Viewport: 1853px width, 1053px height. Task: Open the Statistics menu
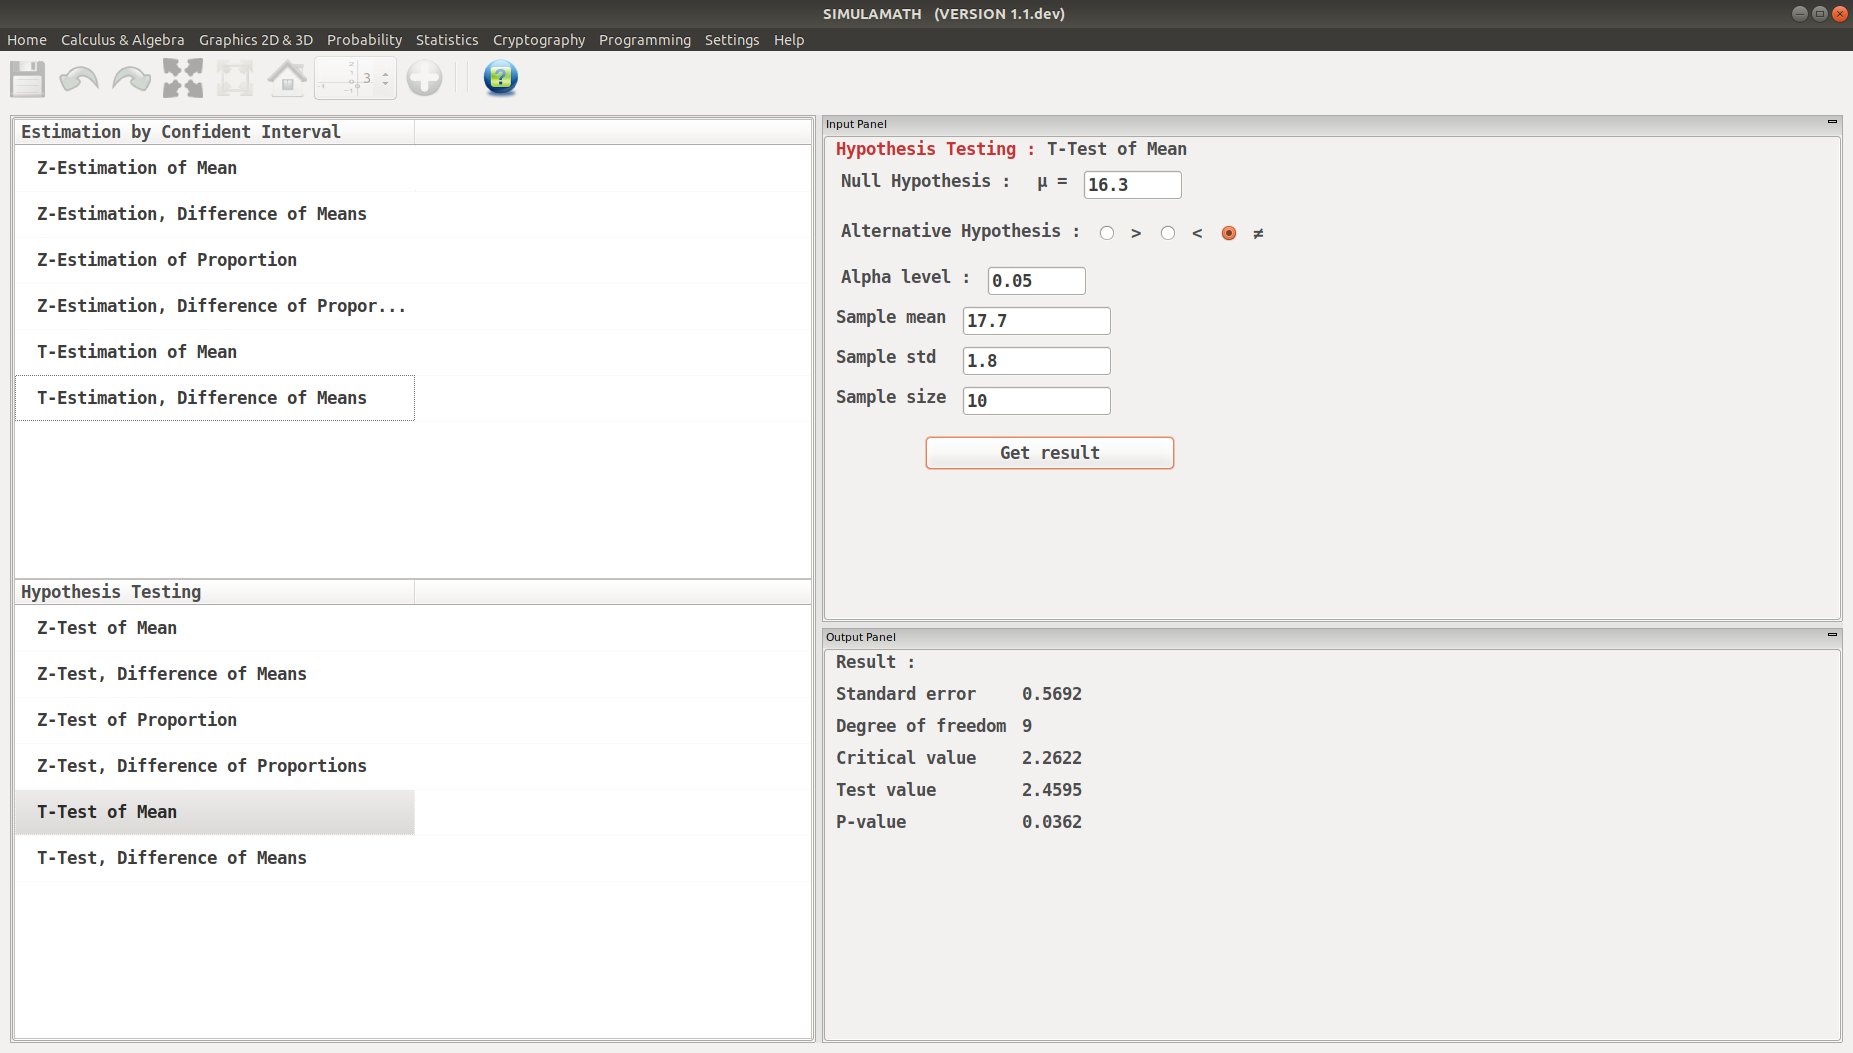click(x=447, y=40)
